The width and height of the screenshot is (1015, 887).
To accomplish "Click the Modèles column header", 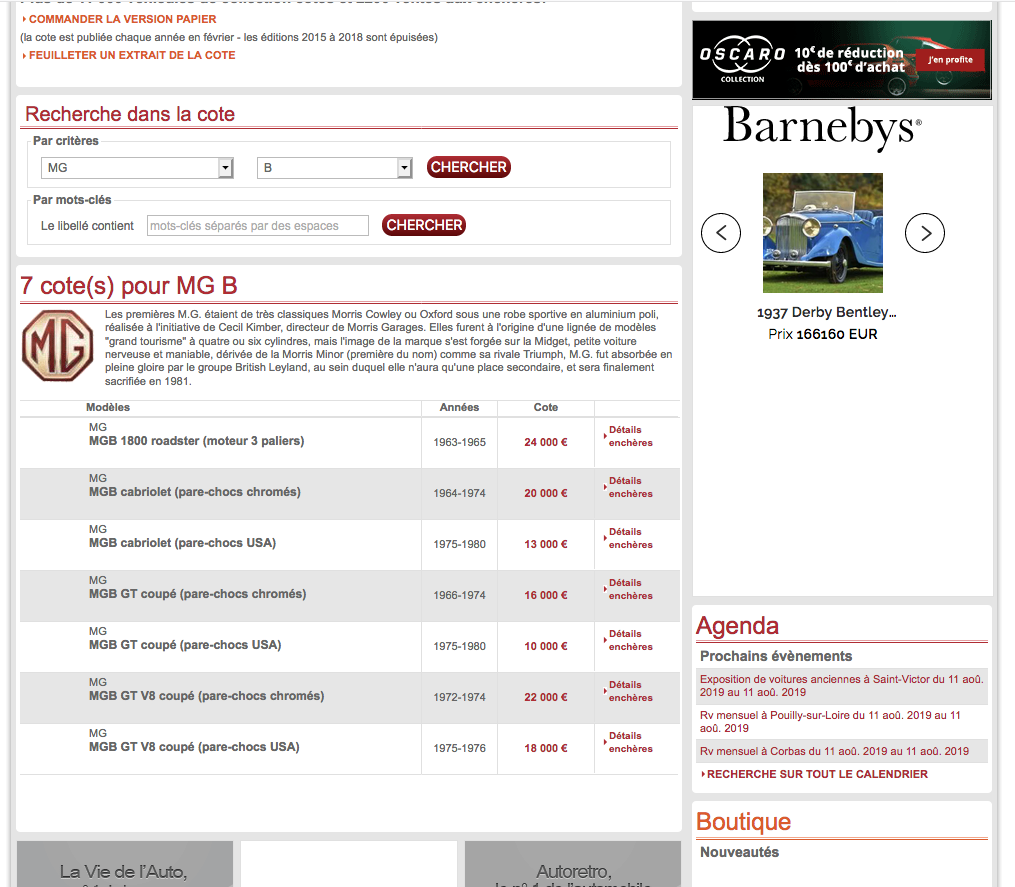I will tap(108, 407).
